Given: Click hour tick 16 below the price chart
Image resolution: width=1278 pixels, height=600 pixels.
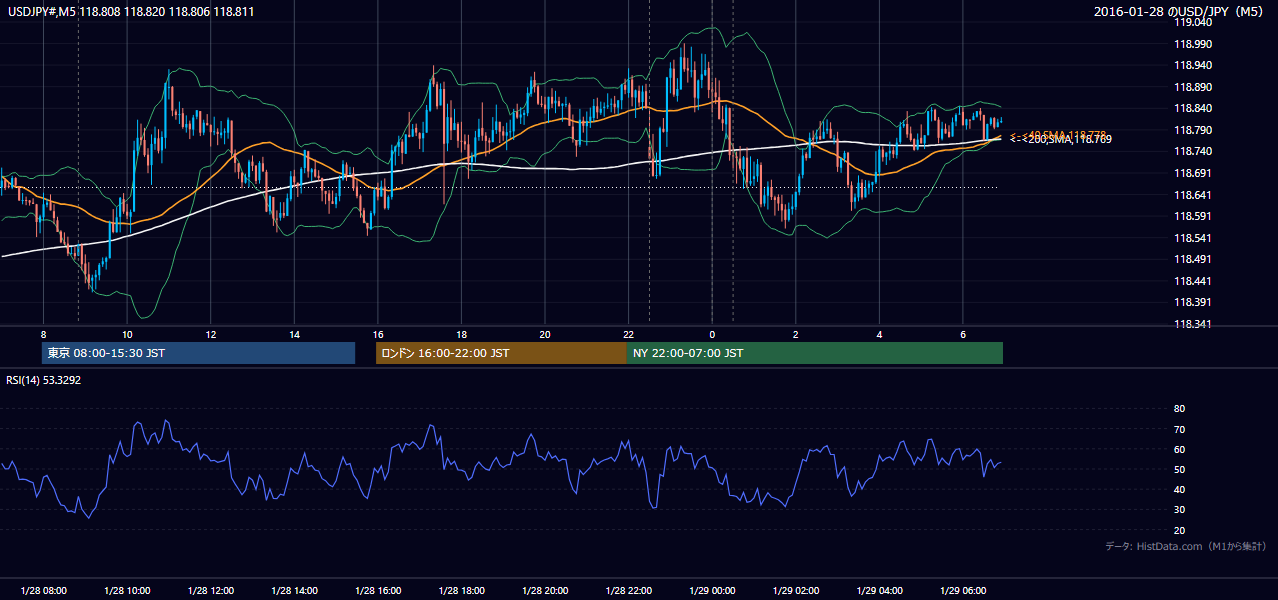Looking at the screenshot, I should [377, 334].
